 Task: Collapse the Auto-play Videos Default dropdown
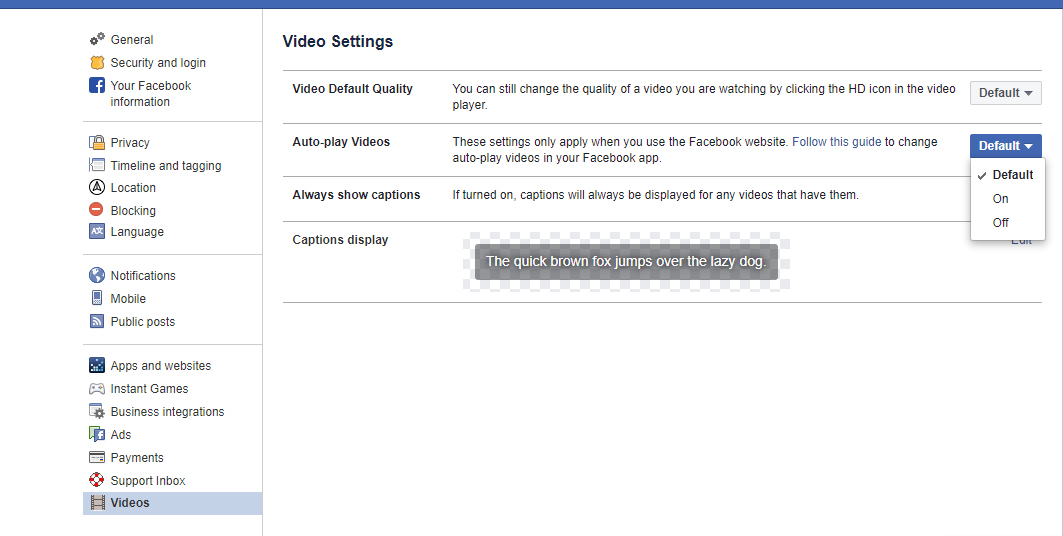[x=1005, y=146]
